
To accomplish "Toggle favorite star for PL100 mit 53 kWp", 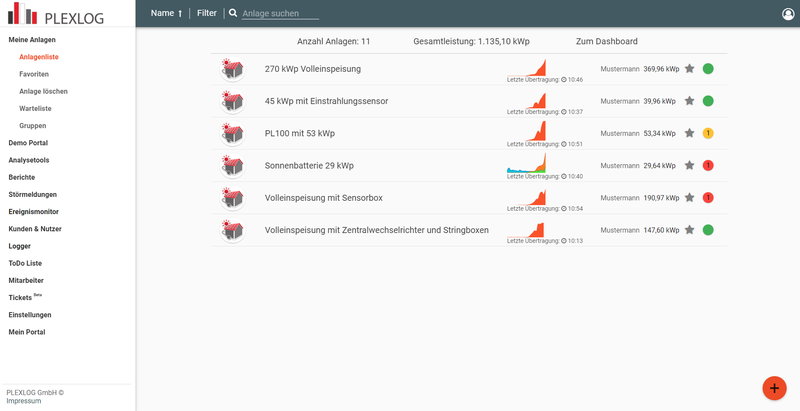I will [x=689, y=133].
